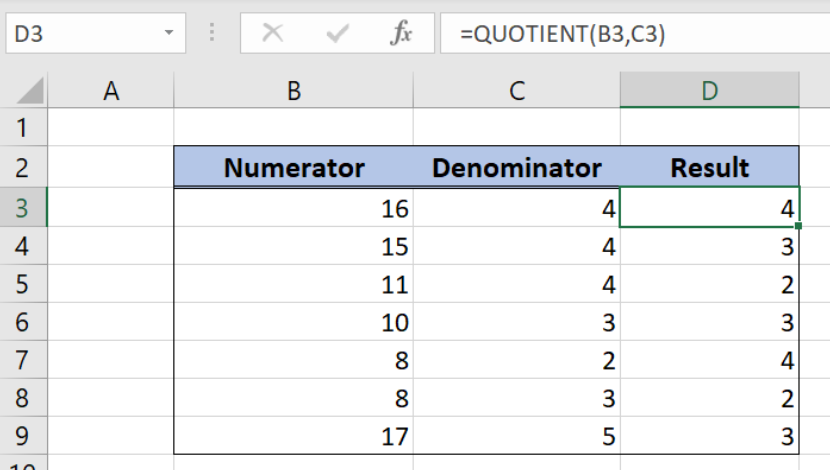Click the Result header cell
This screenshot has height=470, width=830.
pyautogui.click(x=709, y=167)
